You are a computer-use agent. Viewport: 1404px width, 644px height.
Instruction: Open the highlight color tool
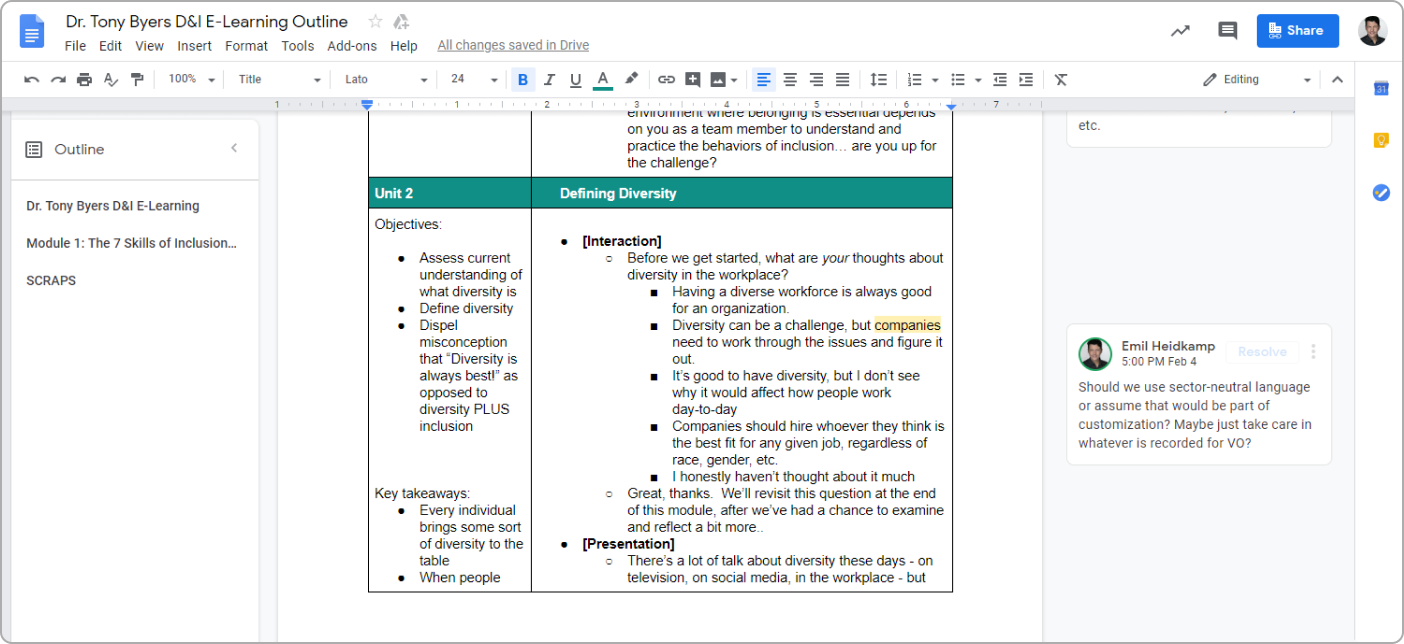click(631, 80)
